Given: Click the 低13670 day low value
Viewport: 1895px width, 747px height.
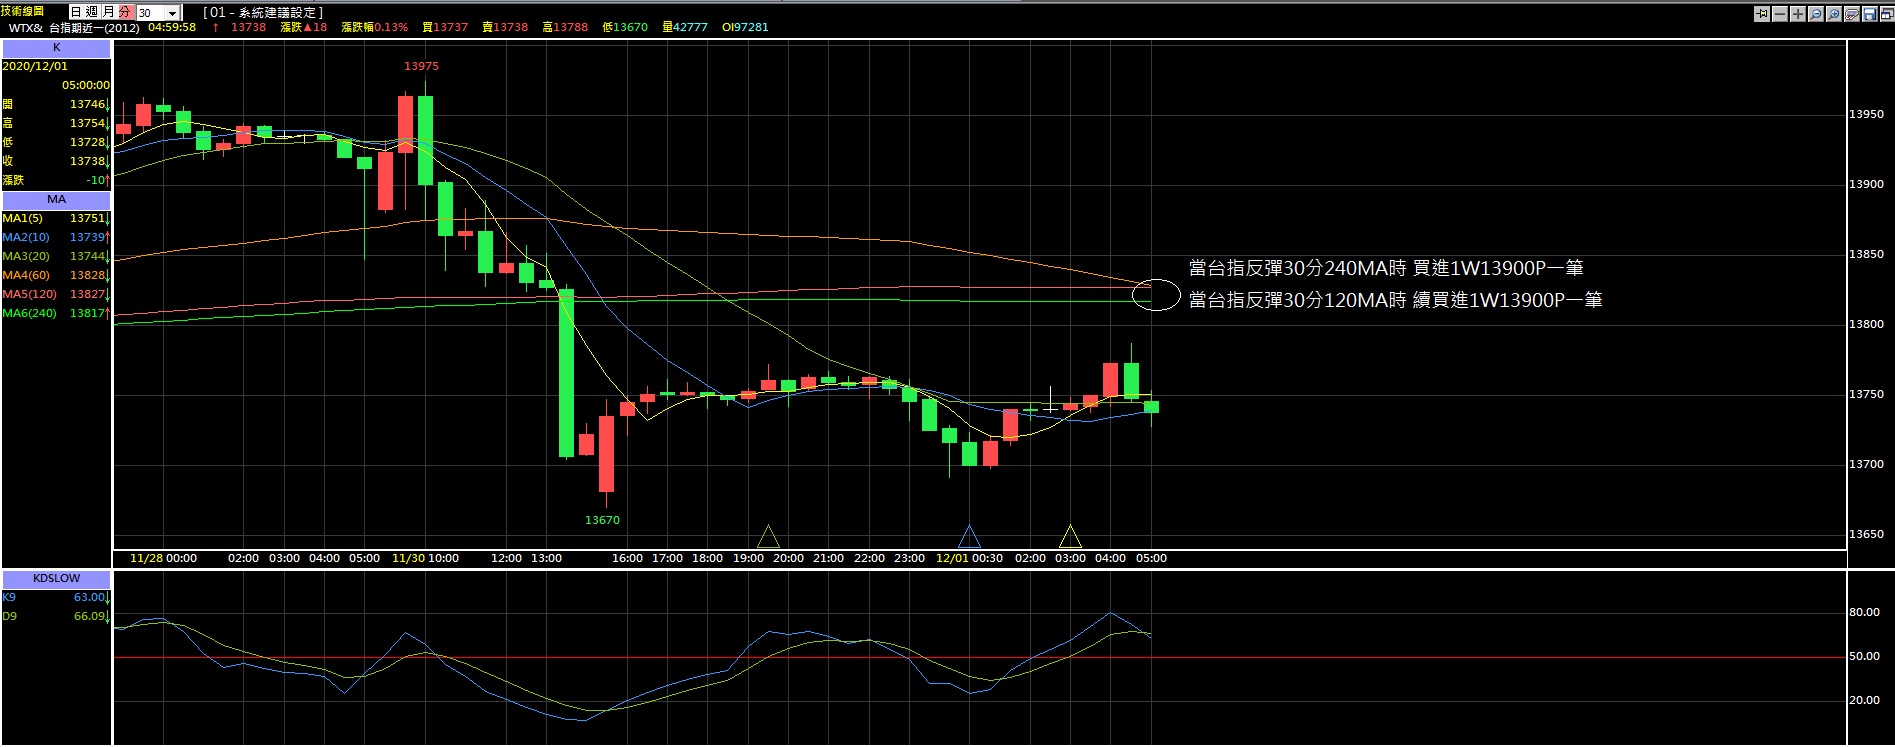Looking at the screenshot, I should [625, 27].
